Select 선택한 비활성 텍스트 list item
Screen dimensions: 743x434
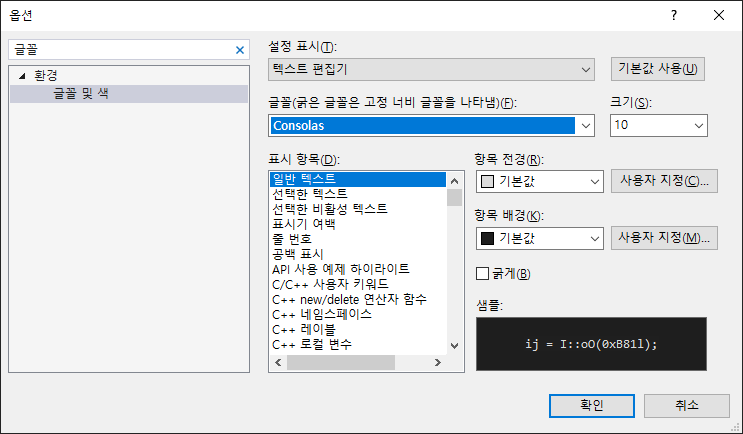coord(358,209)
